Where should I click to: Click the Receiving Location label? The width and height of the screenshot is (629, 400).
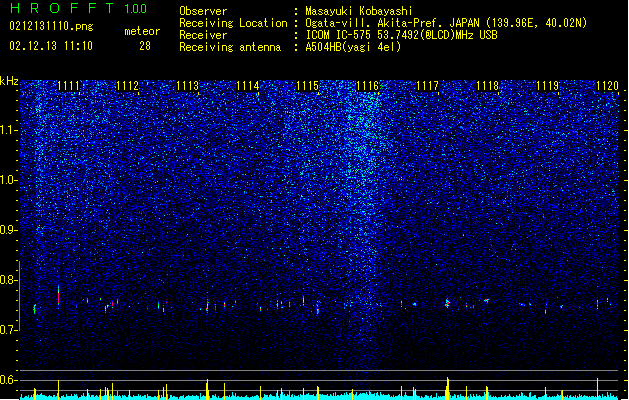pyautogui.click(x=233, y=23)
